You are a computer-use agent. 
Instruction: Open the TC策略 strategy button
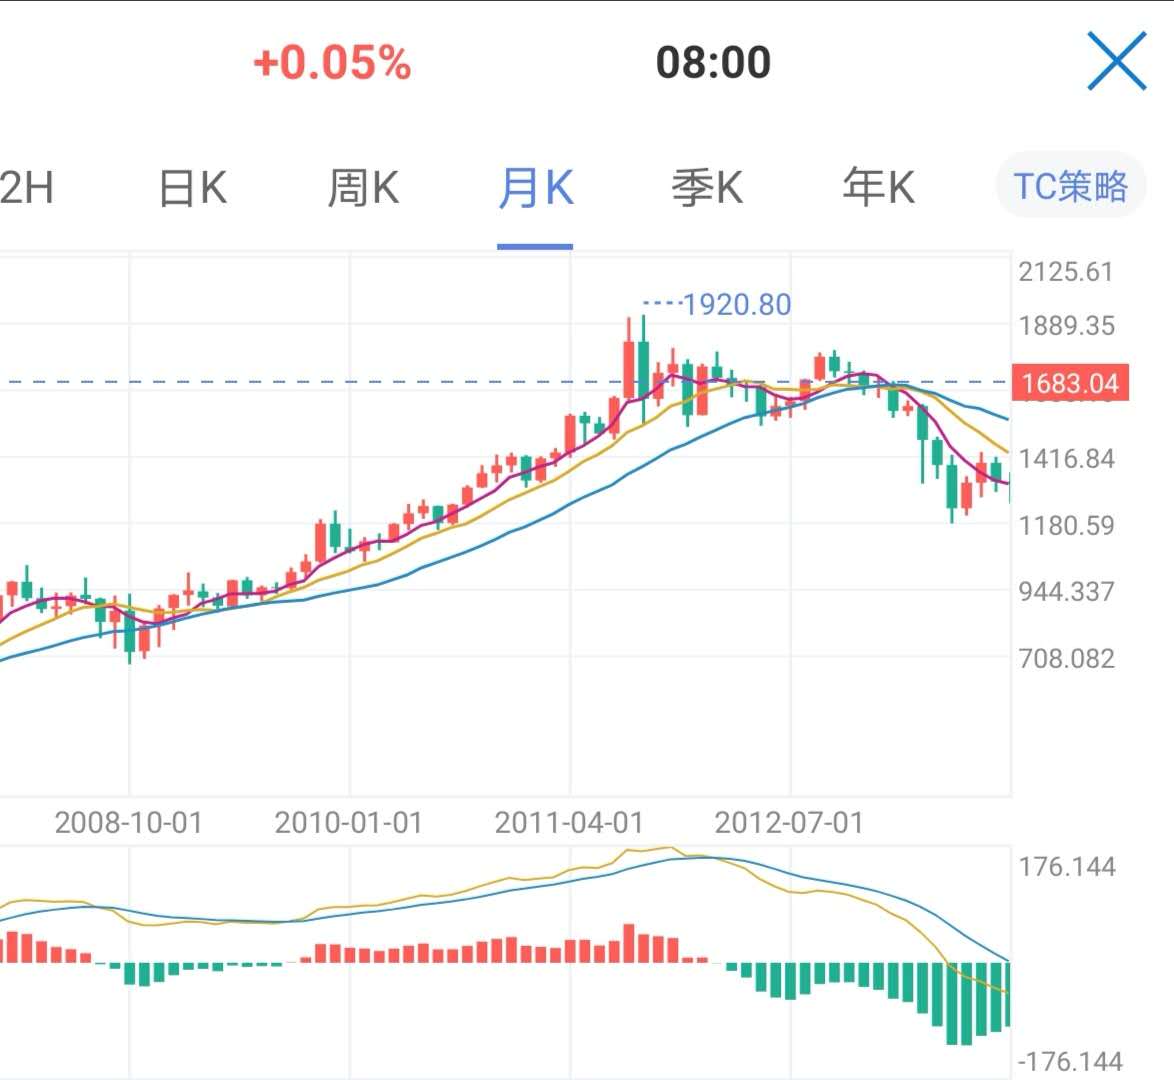click(1070, 187)
